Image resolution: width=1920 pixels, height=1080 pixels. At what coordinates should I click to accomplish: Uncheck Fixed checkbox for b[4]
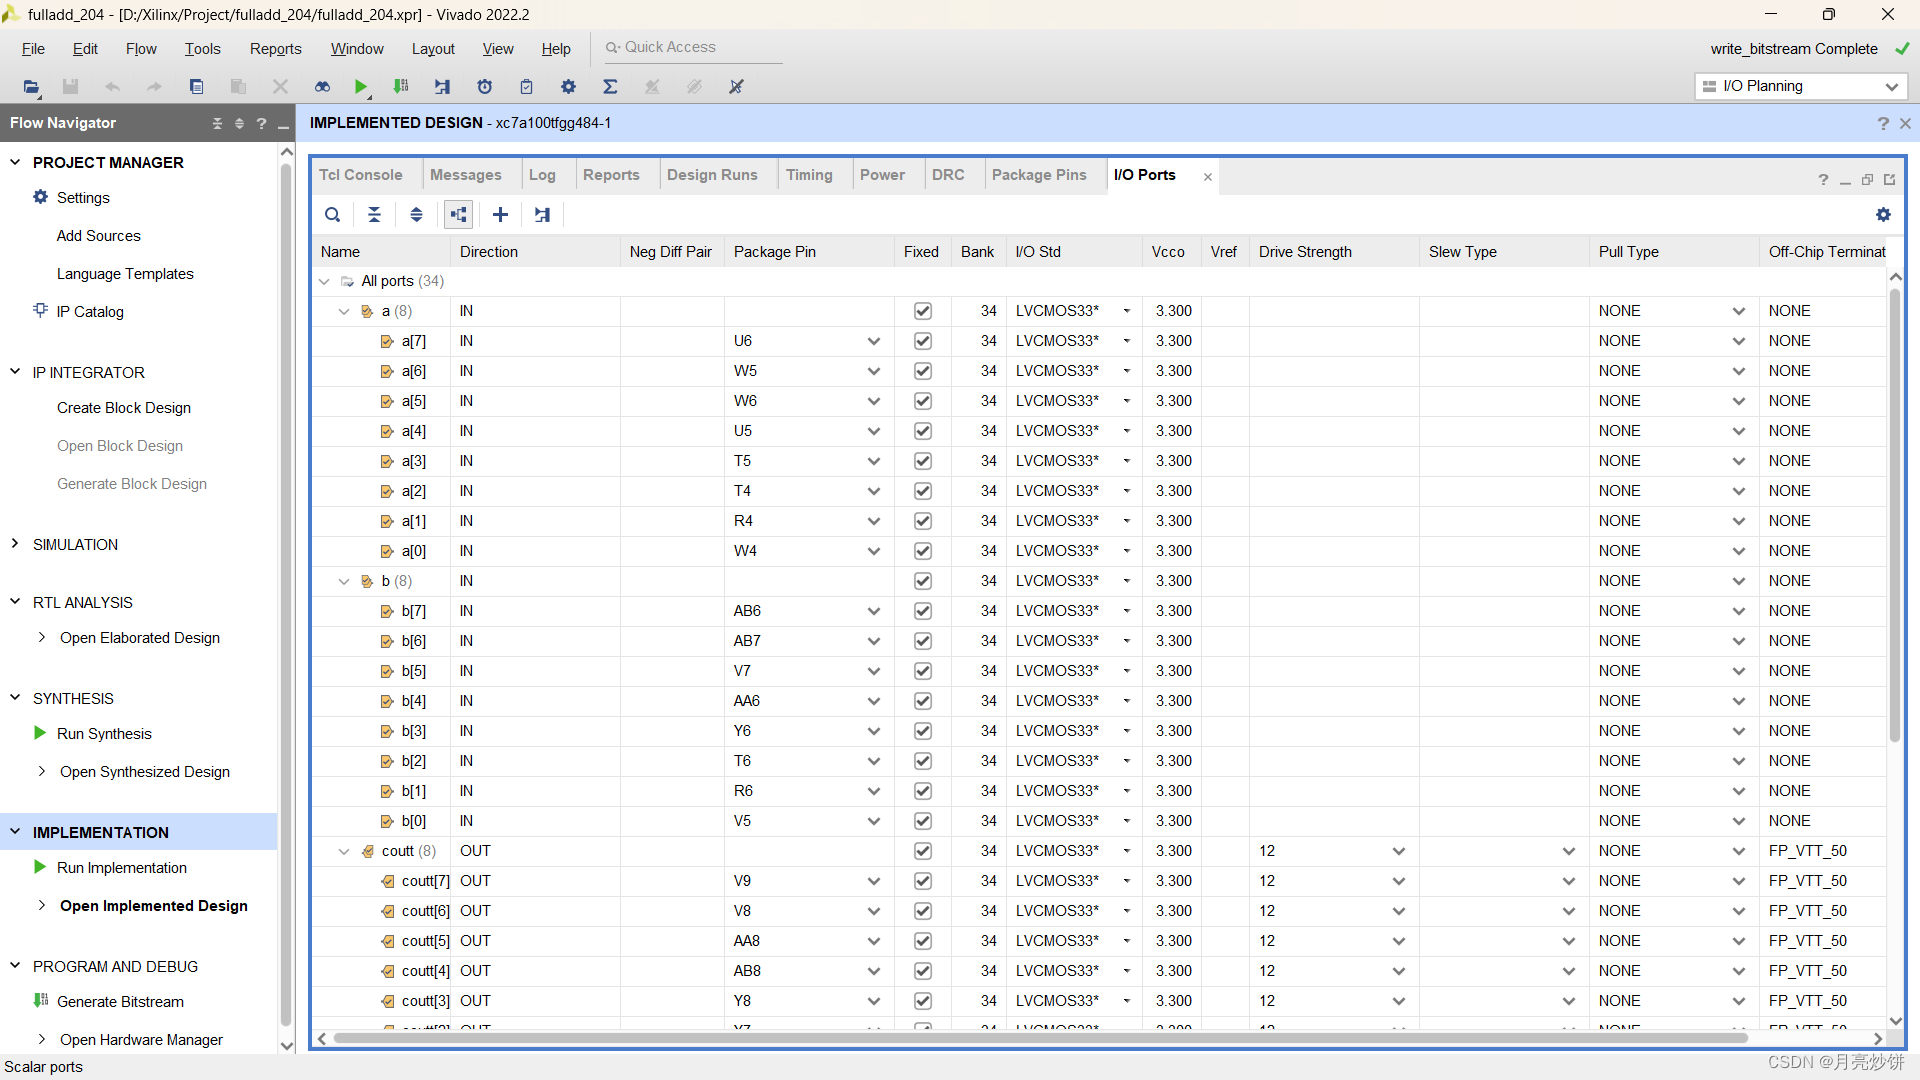coord(923,701)
